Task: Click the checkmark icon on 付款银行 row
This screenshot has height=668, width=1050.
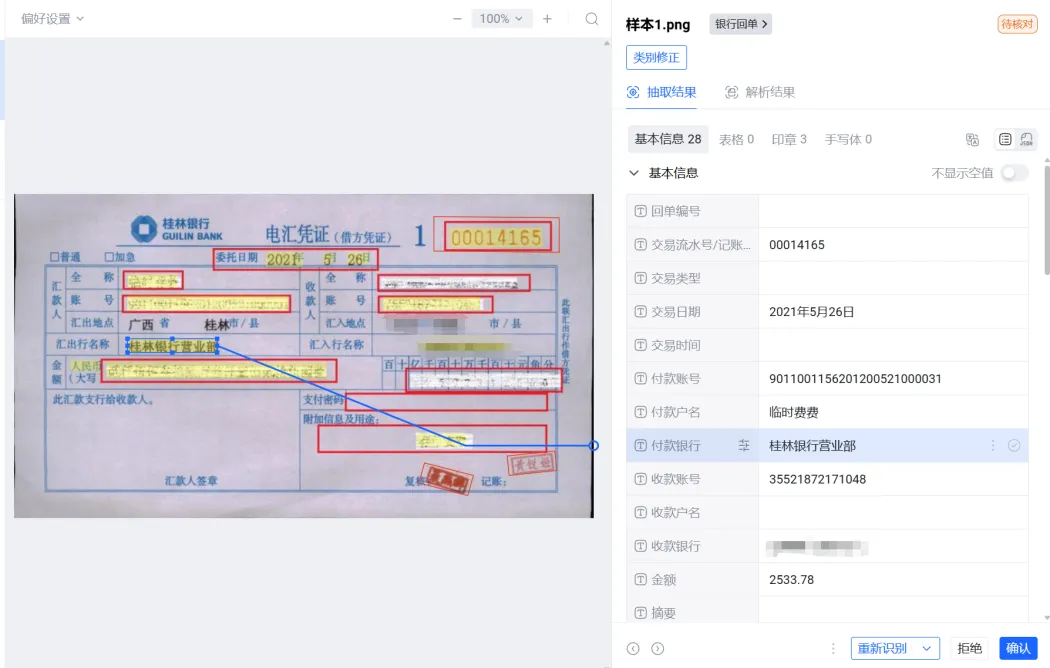Action: coord(1014,446)
